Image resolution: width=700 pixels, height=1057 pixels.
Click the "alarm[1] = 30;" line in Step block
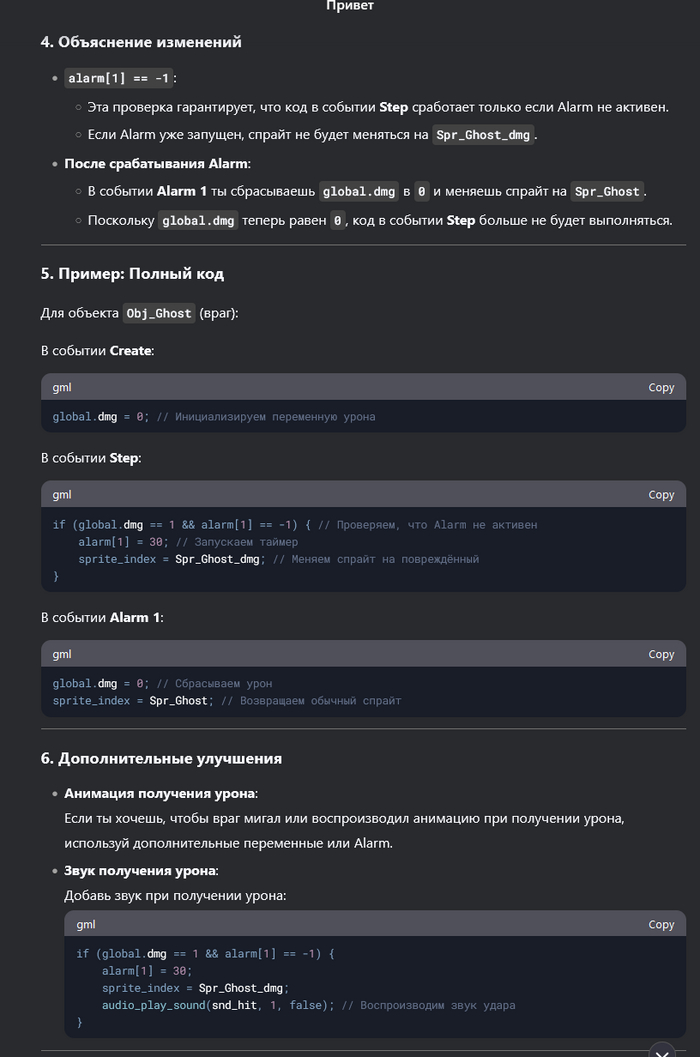(114, 542)
